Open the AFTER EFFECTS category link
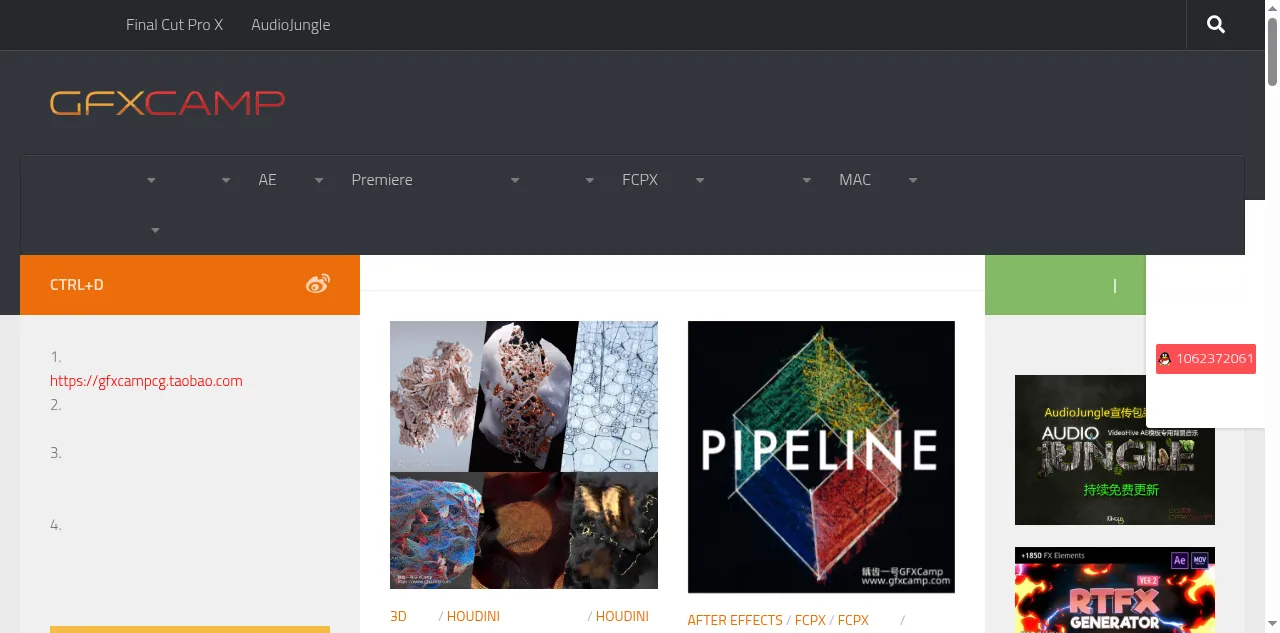 735,620
